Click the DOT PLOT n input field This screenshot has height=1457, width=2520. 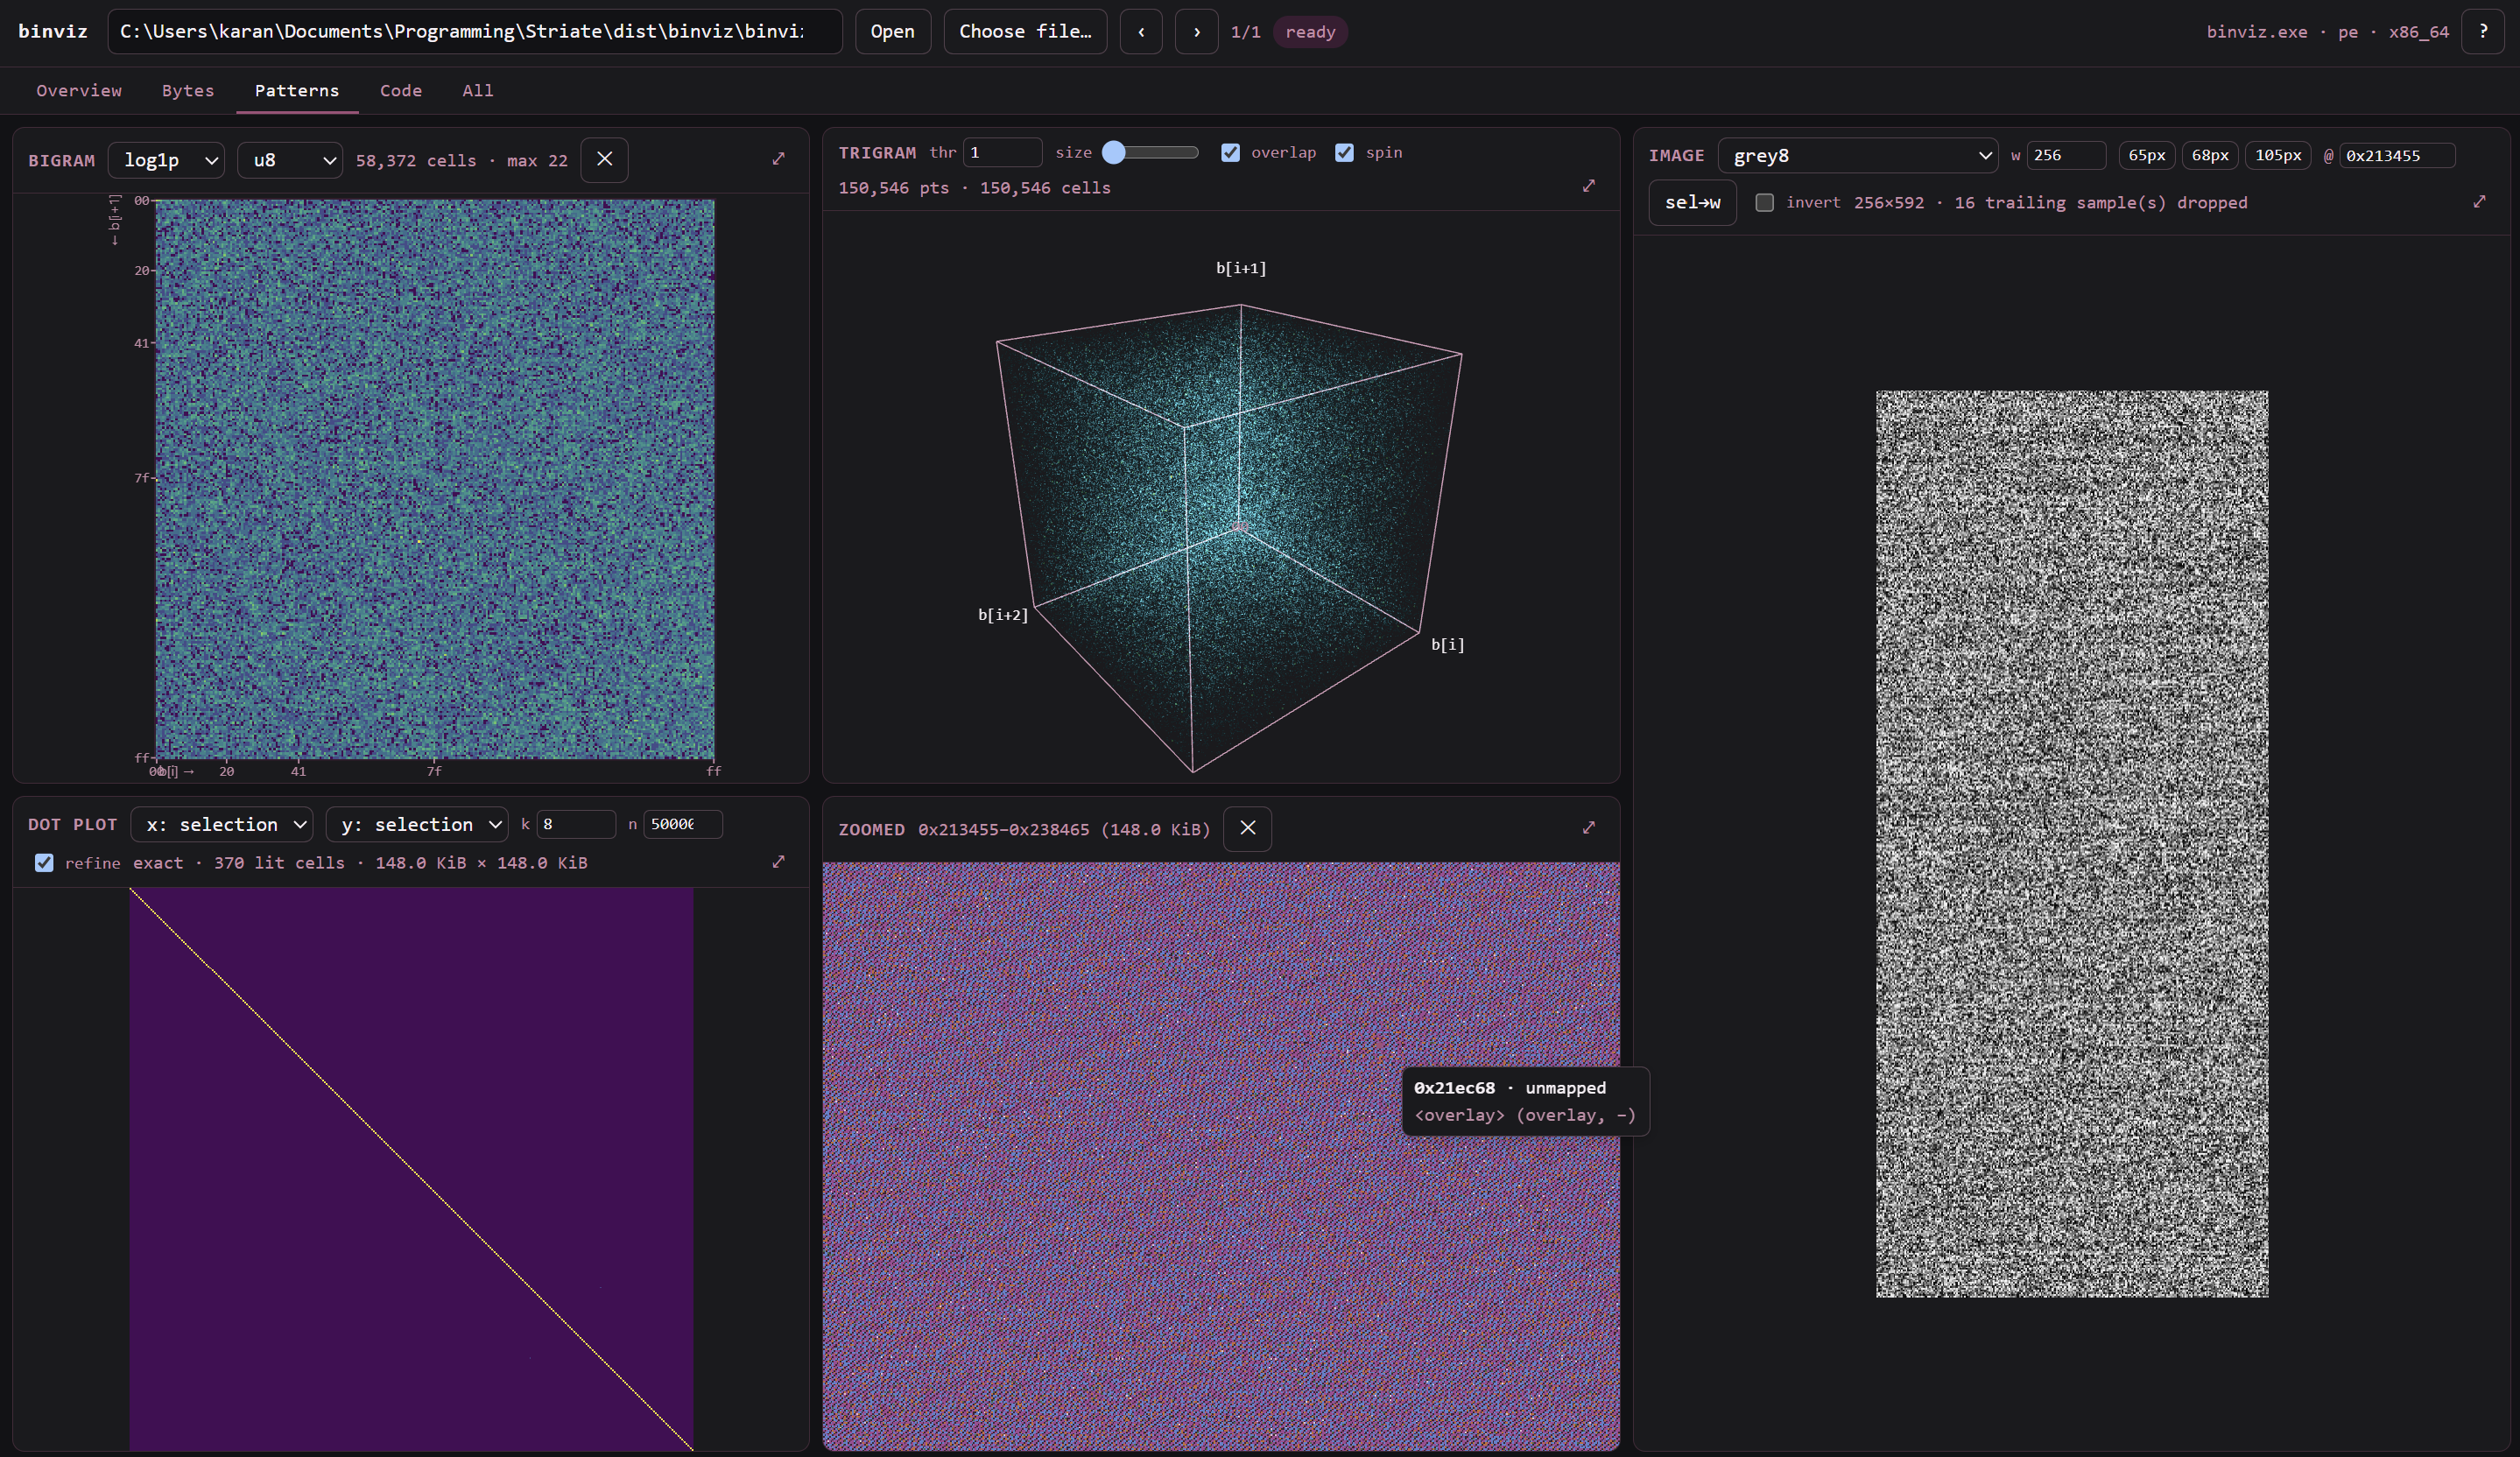(683, 824)
